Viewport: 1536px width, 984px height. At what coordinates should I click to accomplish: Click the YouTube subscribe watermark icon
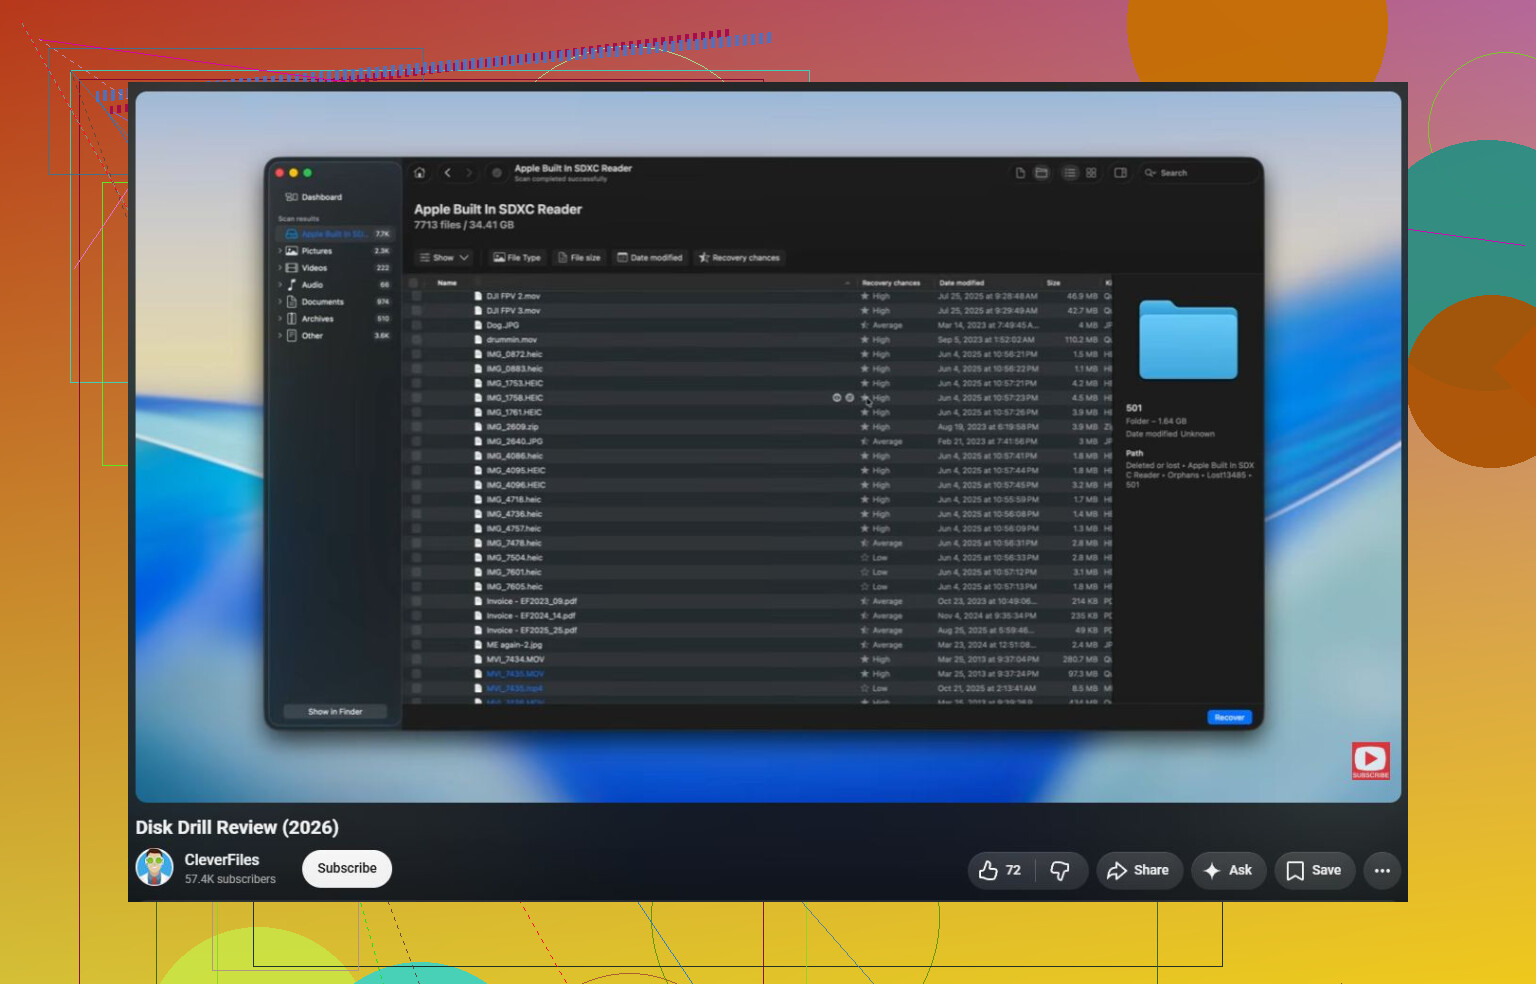pos(1370,760)
